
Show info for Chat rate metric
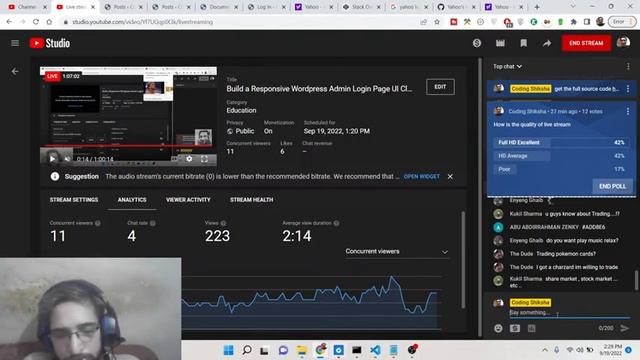click(153, 223)
